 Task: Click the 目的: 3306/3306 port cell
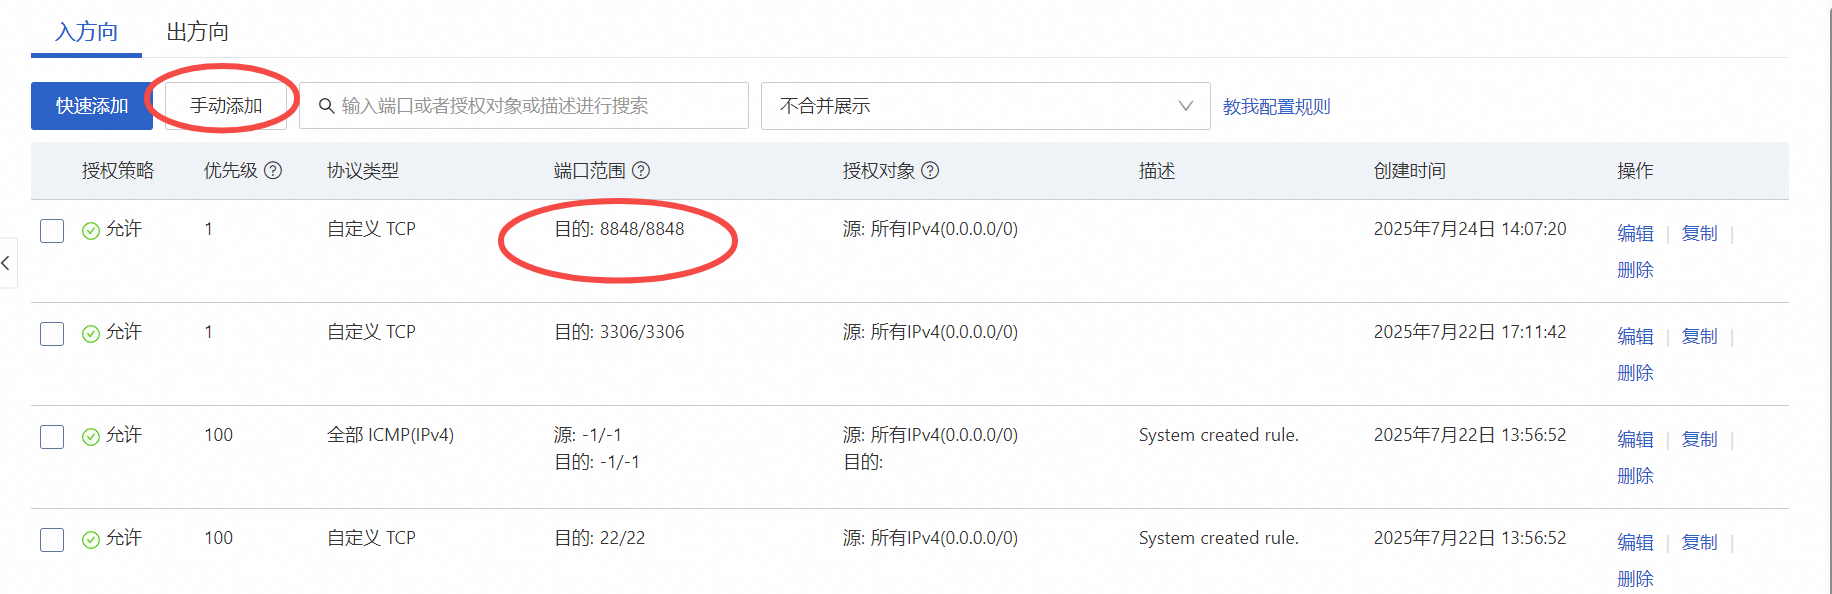click(619, 332)
